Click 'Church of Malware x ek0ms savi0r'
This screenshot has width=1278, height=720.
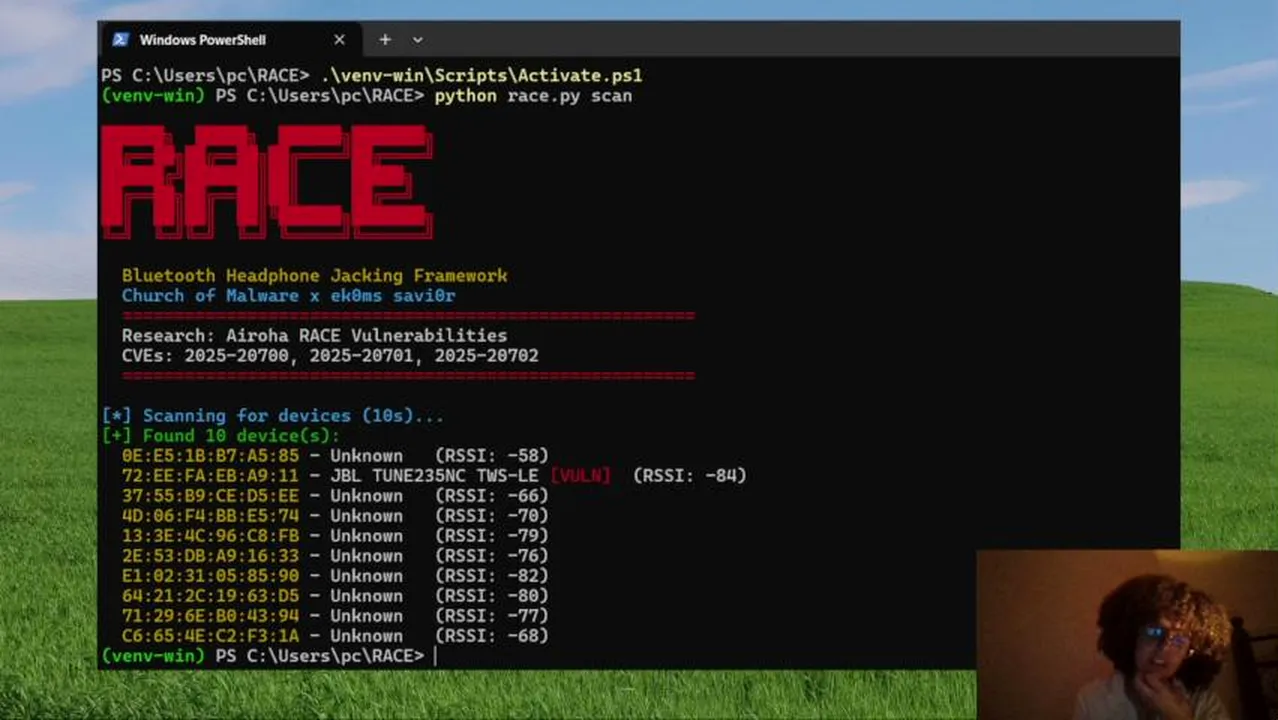[x=288, y=296]
